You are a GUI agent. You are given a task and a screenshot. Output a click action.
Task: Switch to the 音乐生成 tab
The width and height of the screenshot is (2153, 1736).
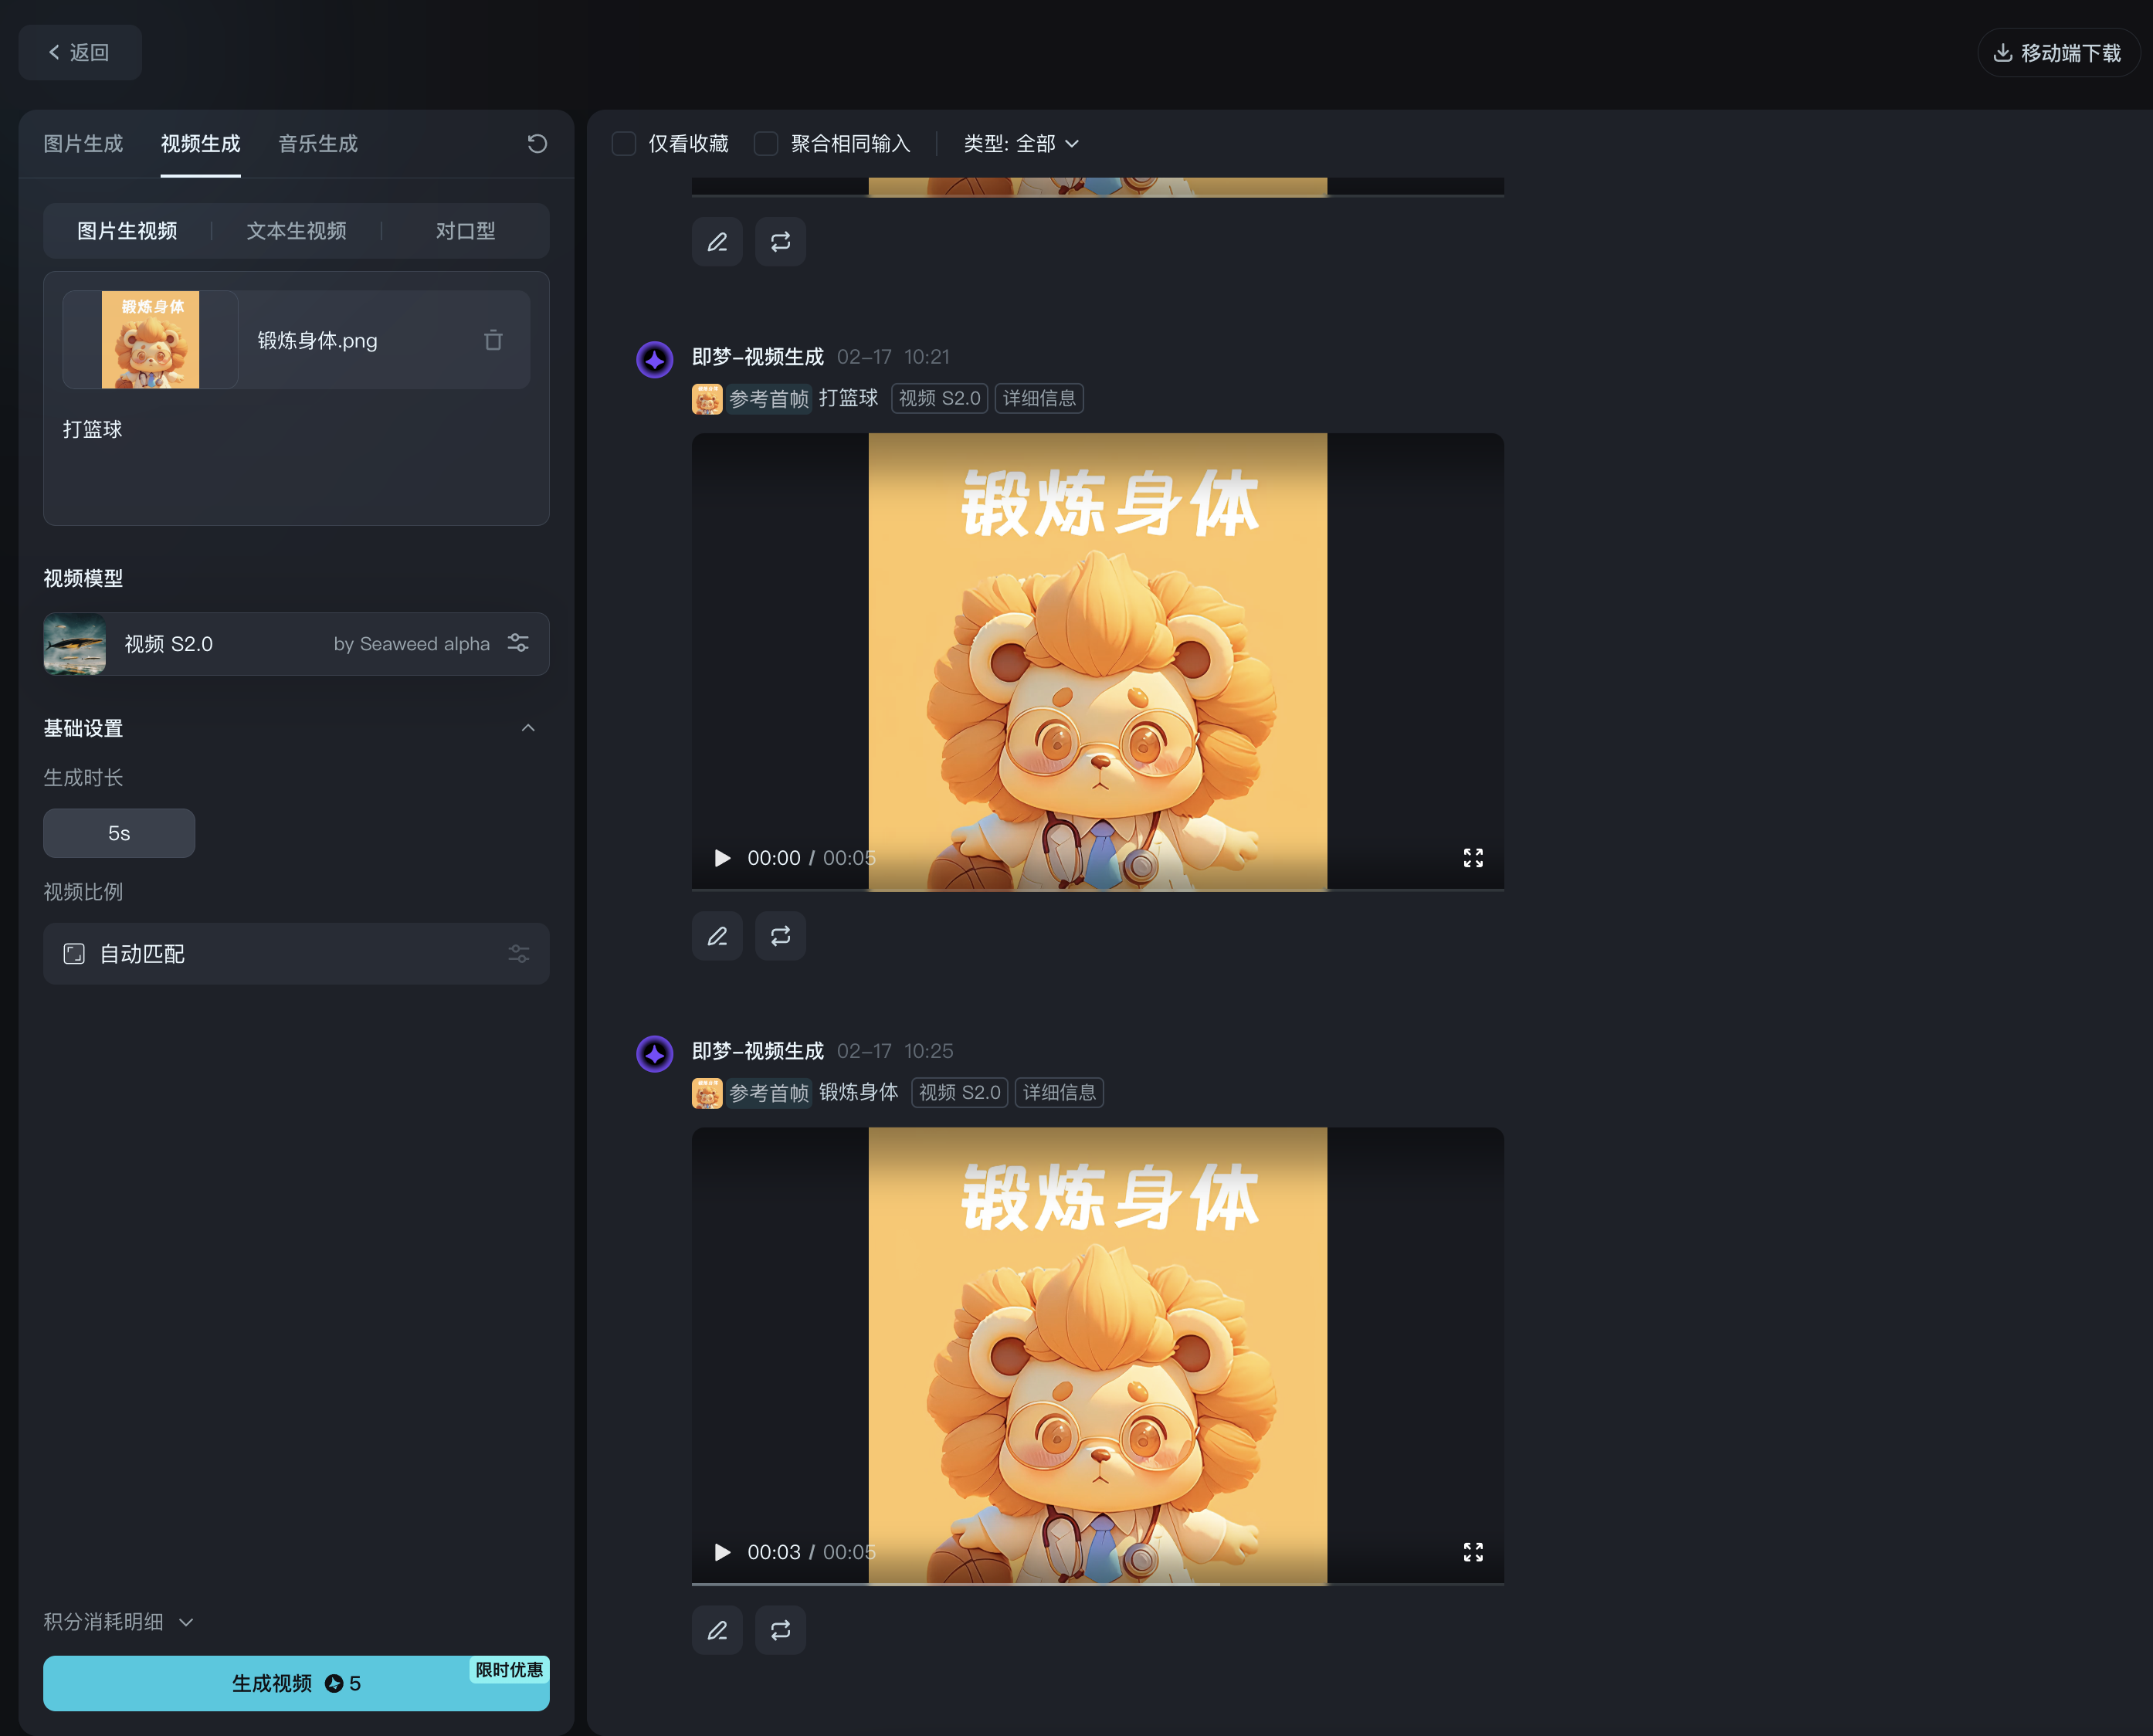(x=317, y=144)
